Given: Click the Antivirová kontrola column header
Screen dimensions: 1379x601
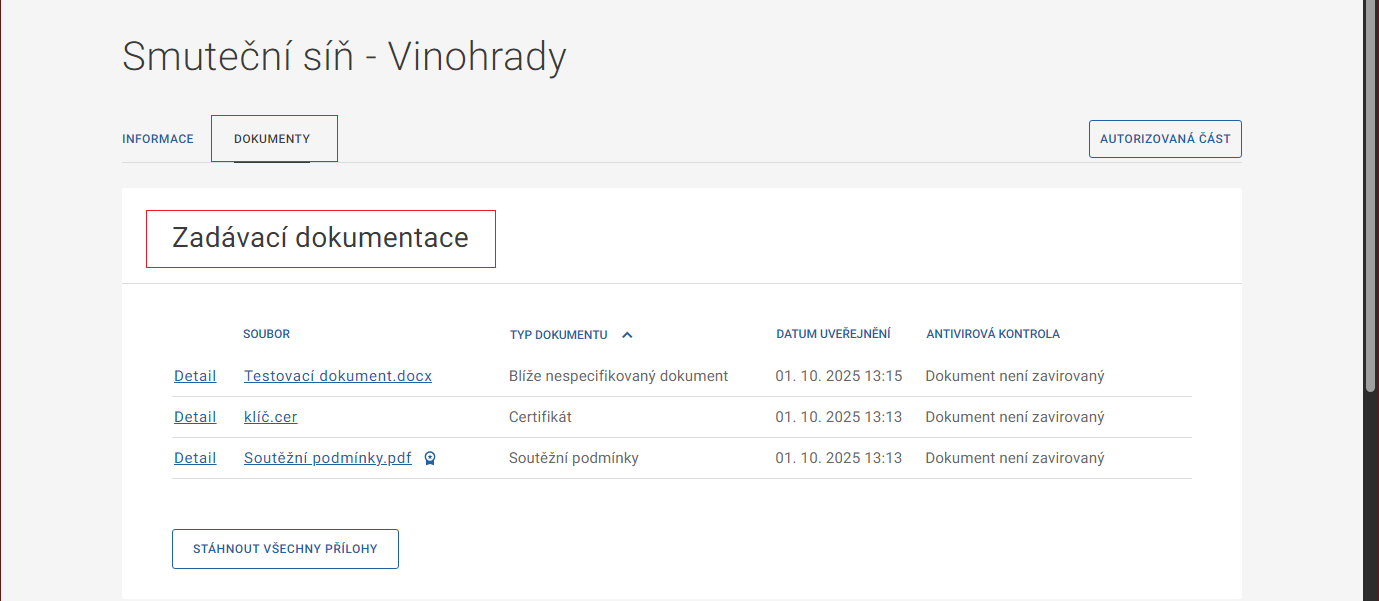Looking at the screenshot, I should [992, 334].
